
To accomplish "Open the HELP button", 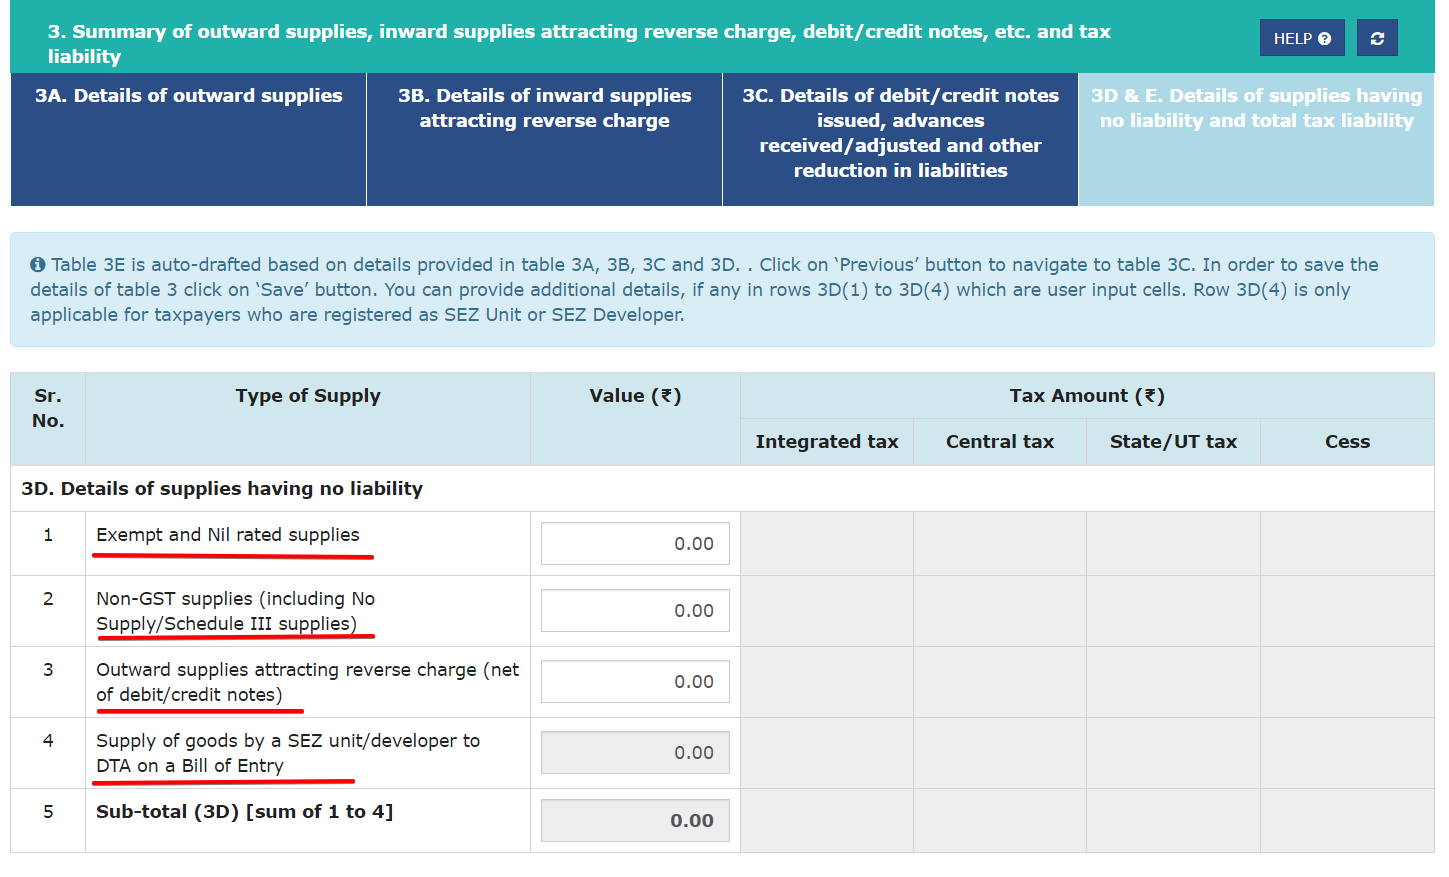I will [1302, 38].
